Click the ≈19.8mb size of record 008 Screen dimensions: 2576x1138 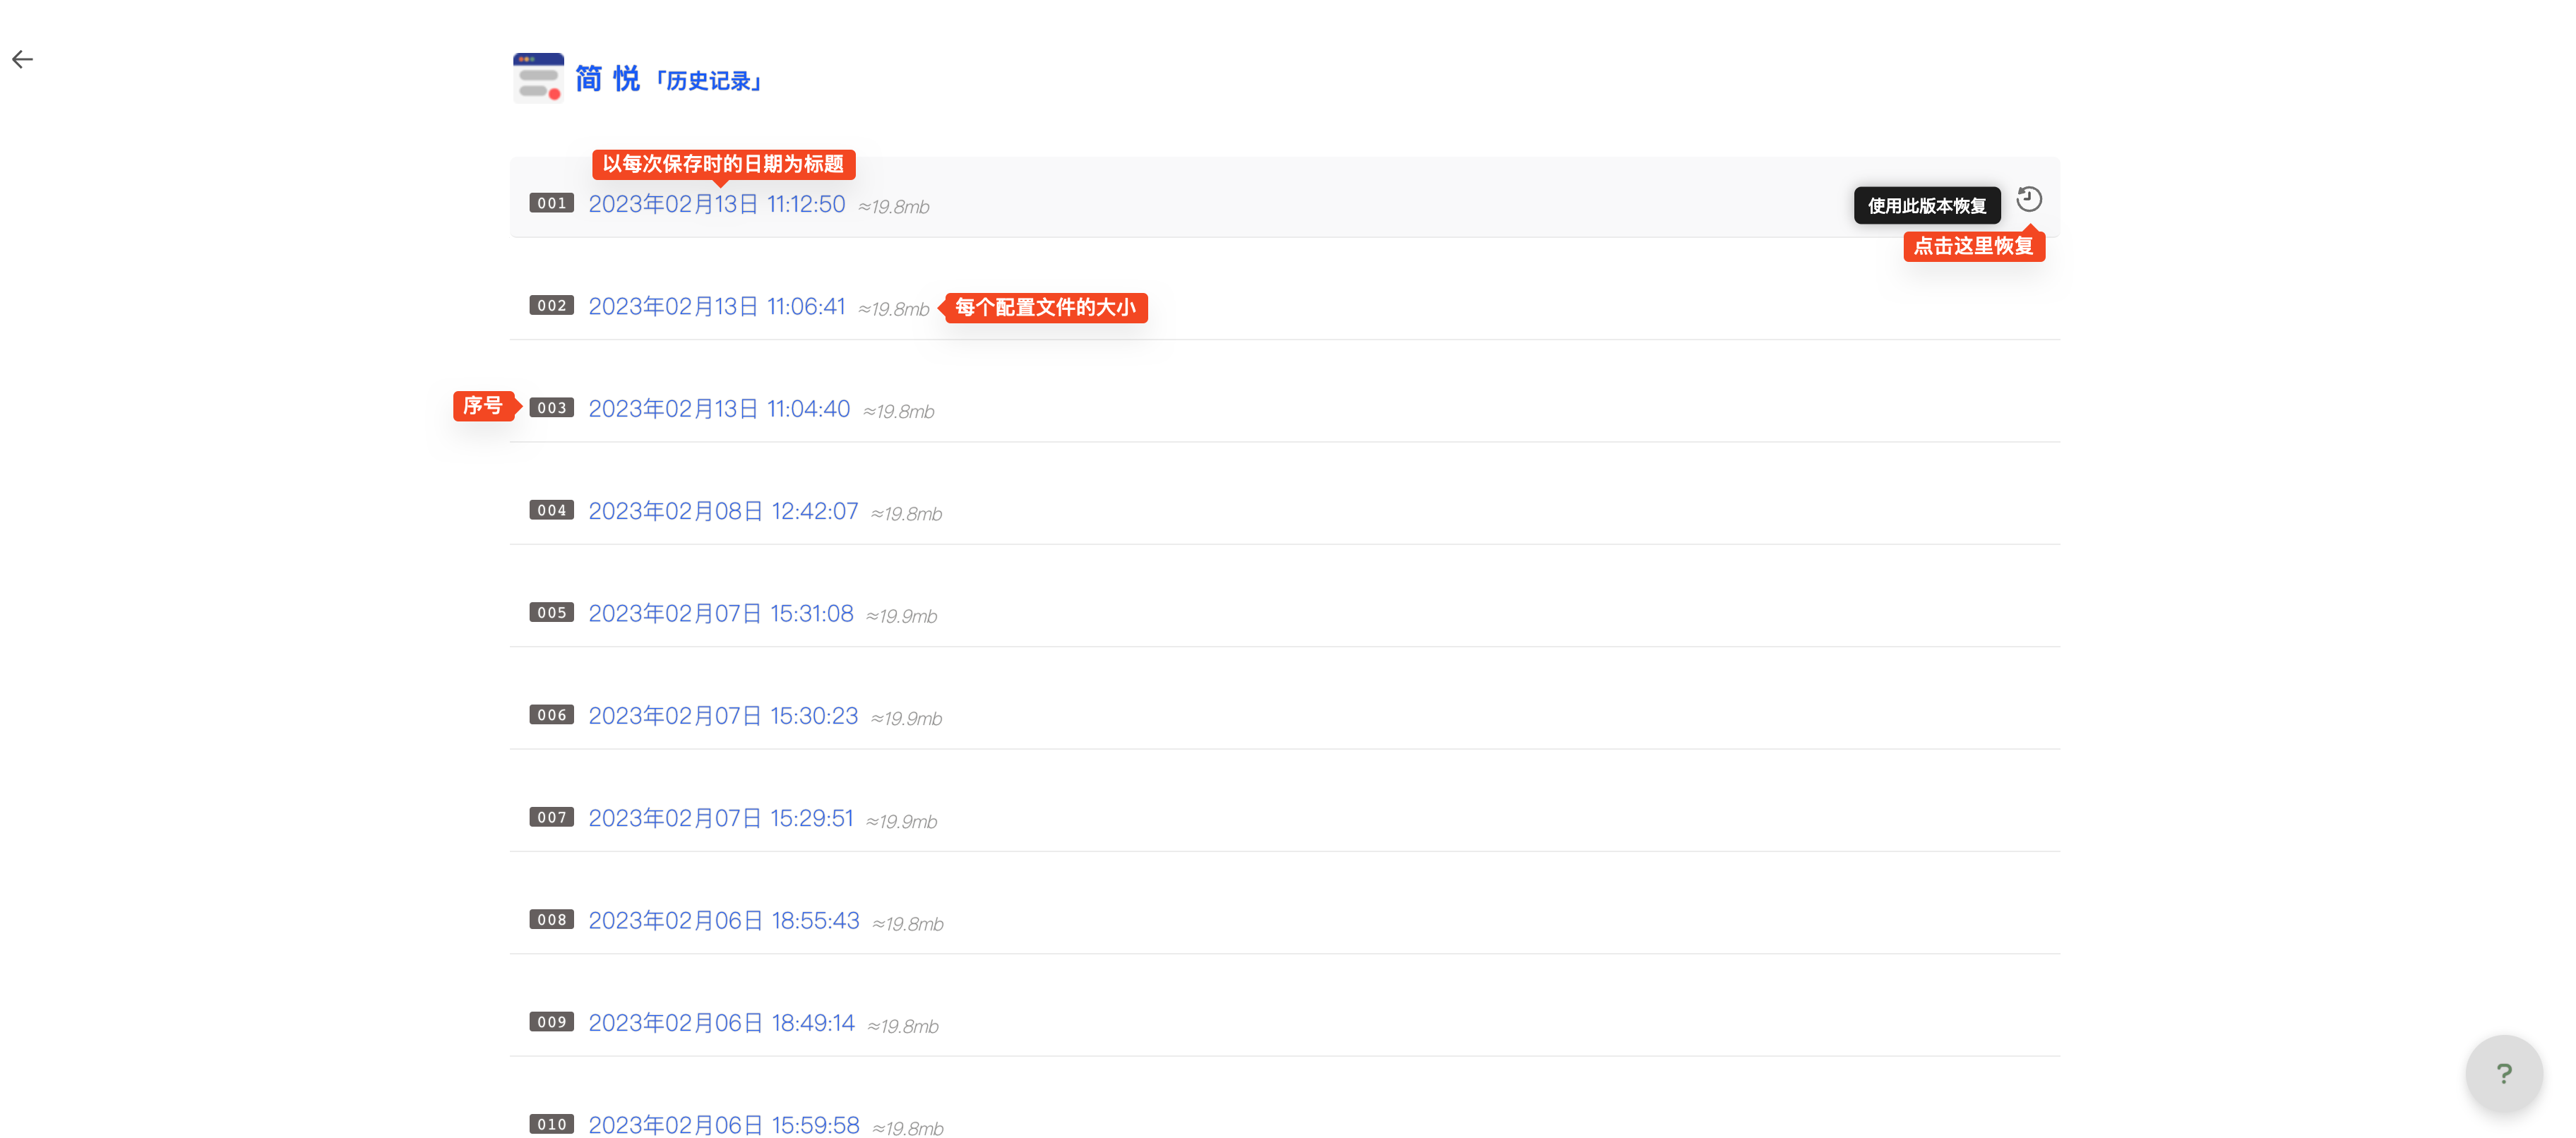(908, 924)
